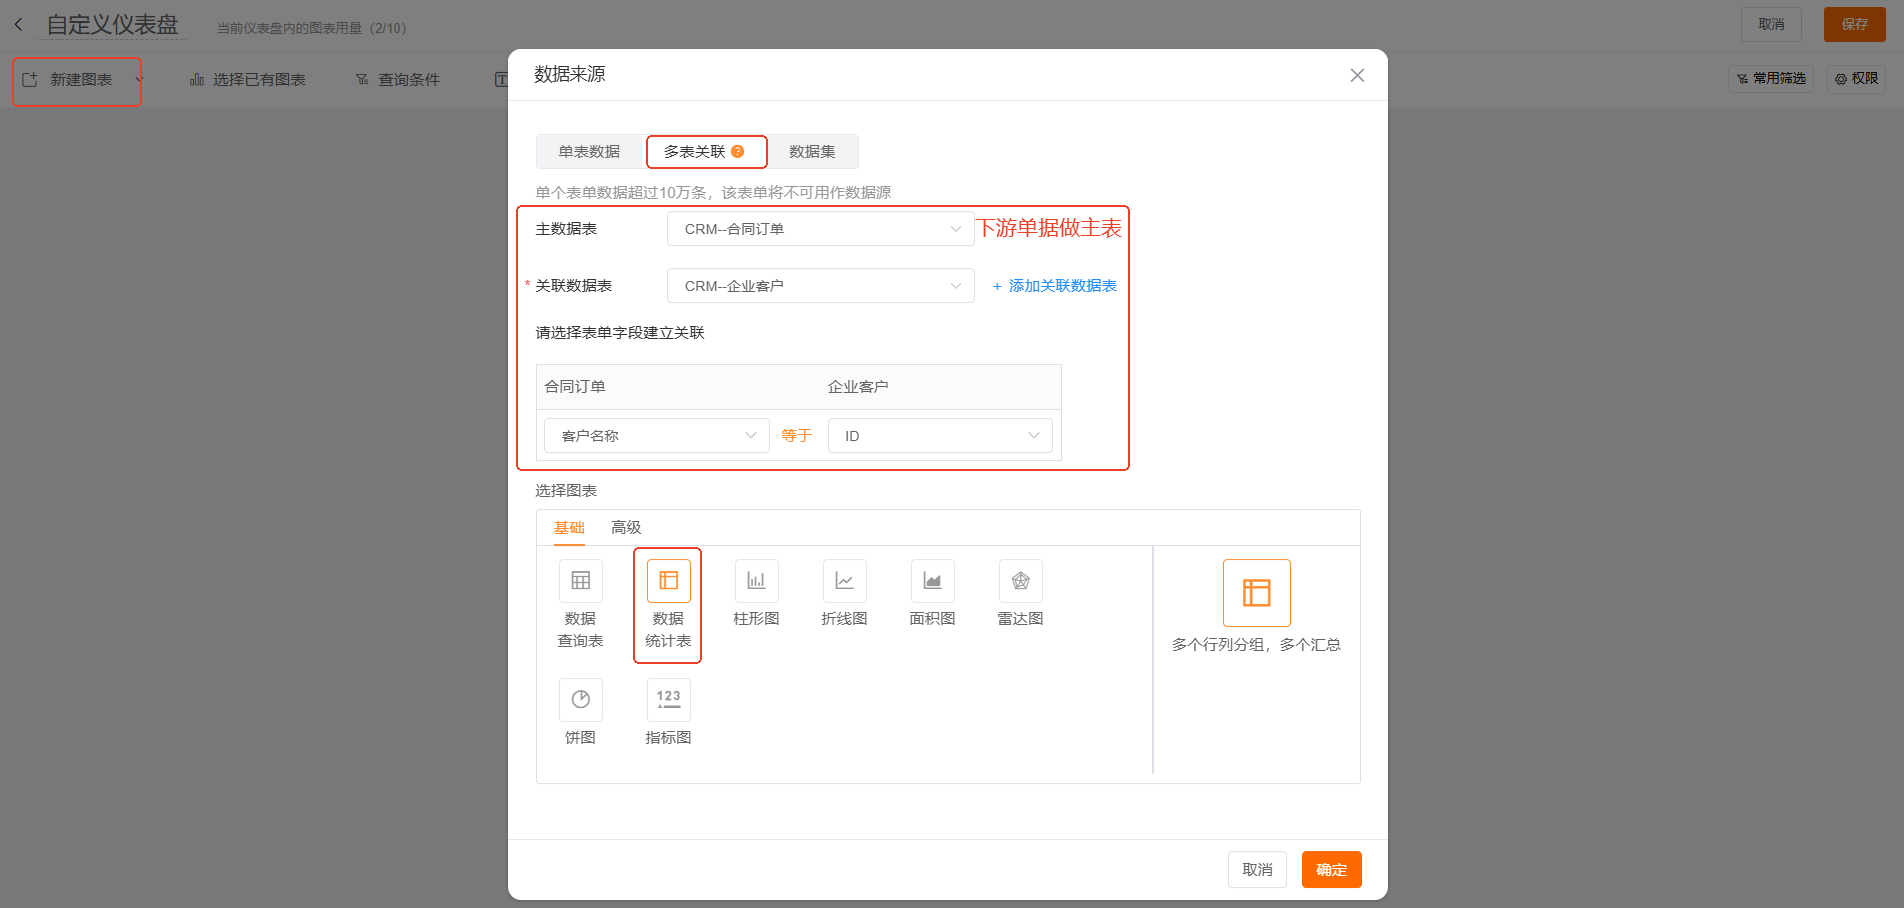Open the 主数据表 dropdown showing CRM--合同订单
The height and width of the screenshot is (908, 1904).
pos(820,229)
